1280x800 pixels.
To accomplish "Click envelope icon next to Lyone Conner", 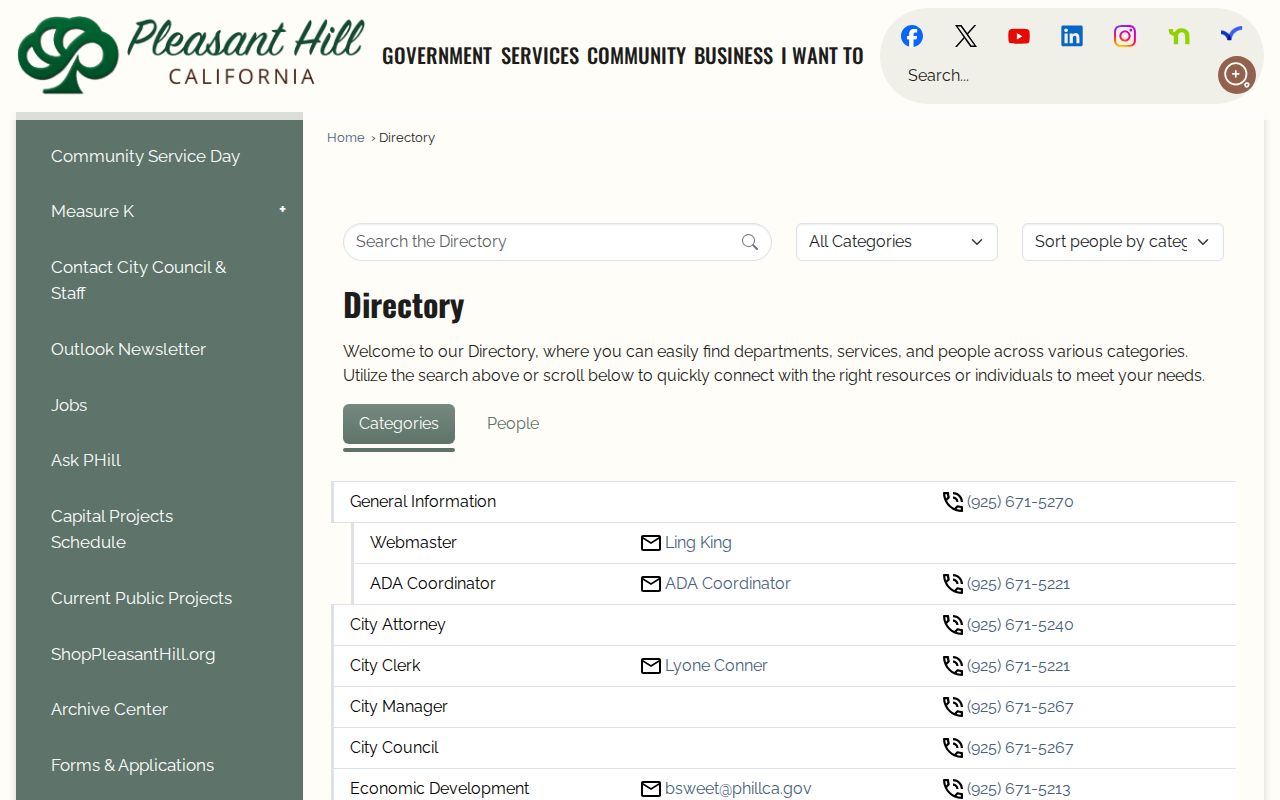I will coord(651,666).
